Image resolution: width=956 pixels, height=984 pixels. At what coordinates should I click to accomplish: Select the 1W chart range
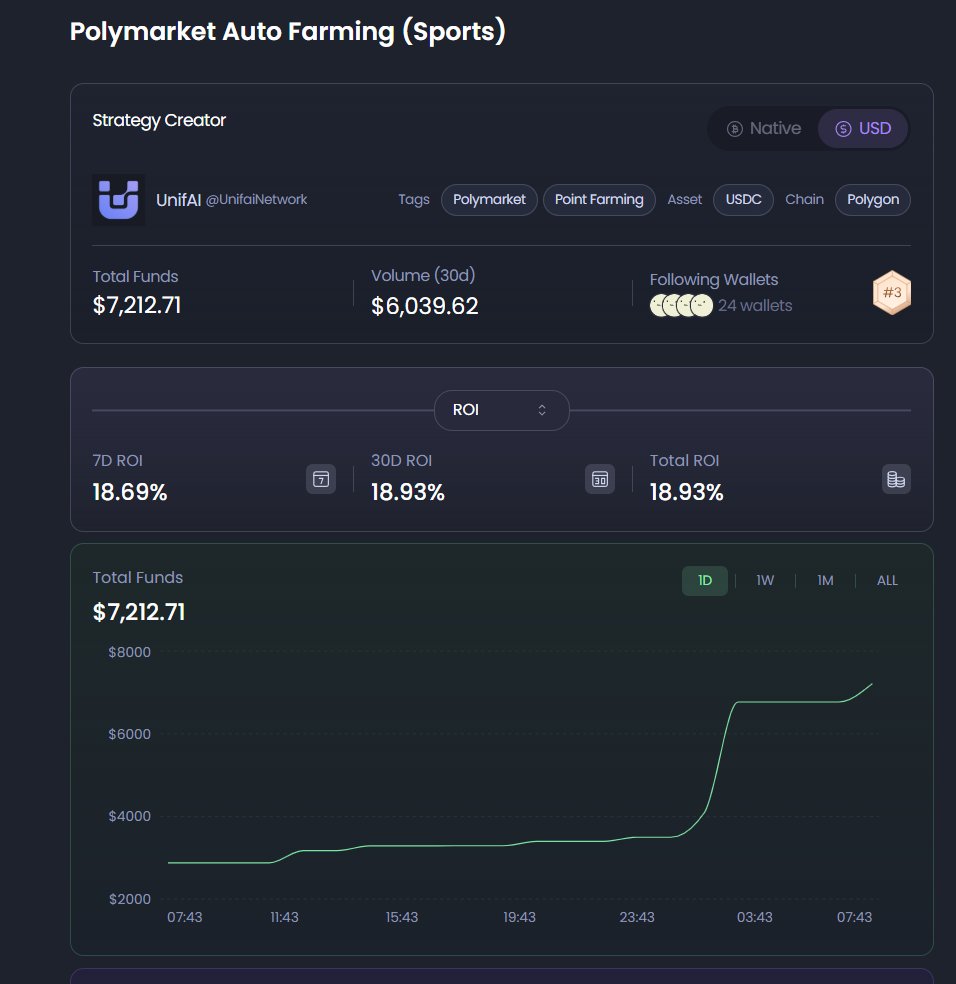coord(765,580)
